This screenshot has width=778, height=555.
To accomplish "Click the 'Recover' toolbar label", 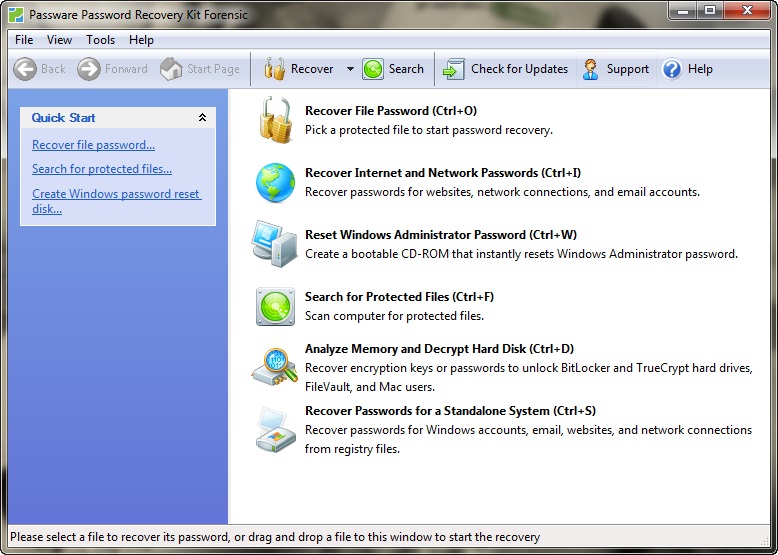I will click(312, 69).
